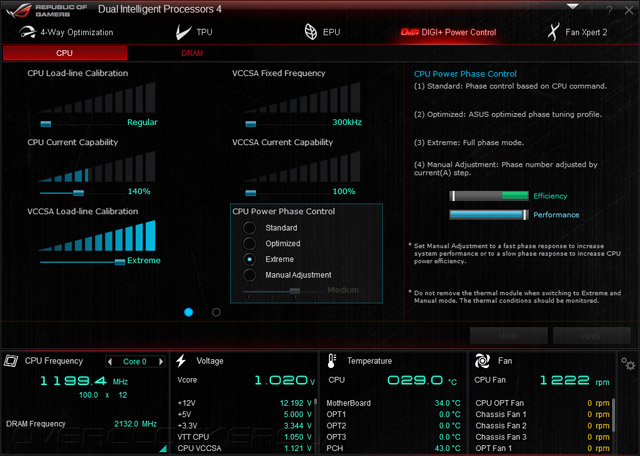Switch to the DRAM sub-tab
The width and height of the screenshot is (640, 456).
click(192, 53)
